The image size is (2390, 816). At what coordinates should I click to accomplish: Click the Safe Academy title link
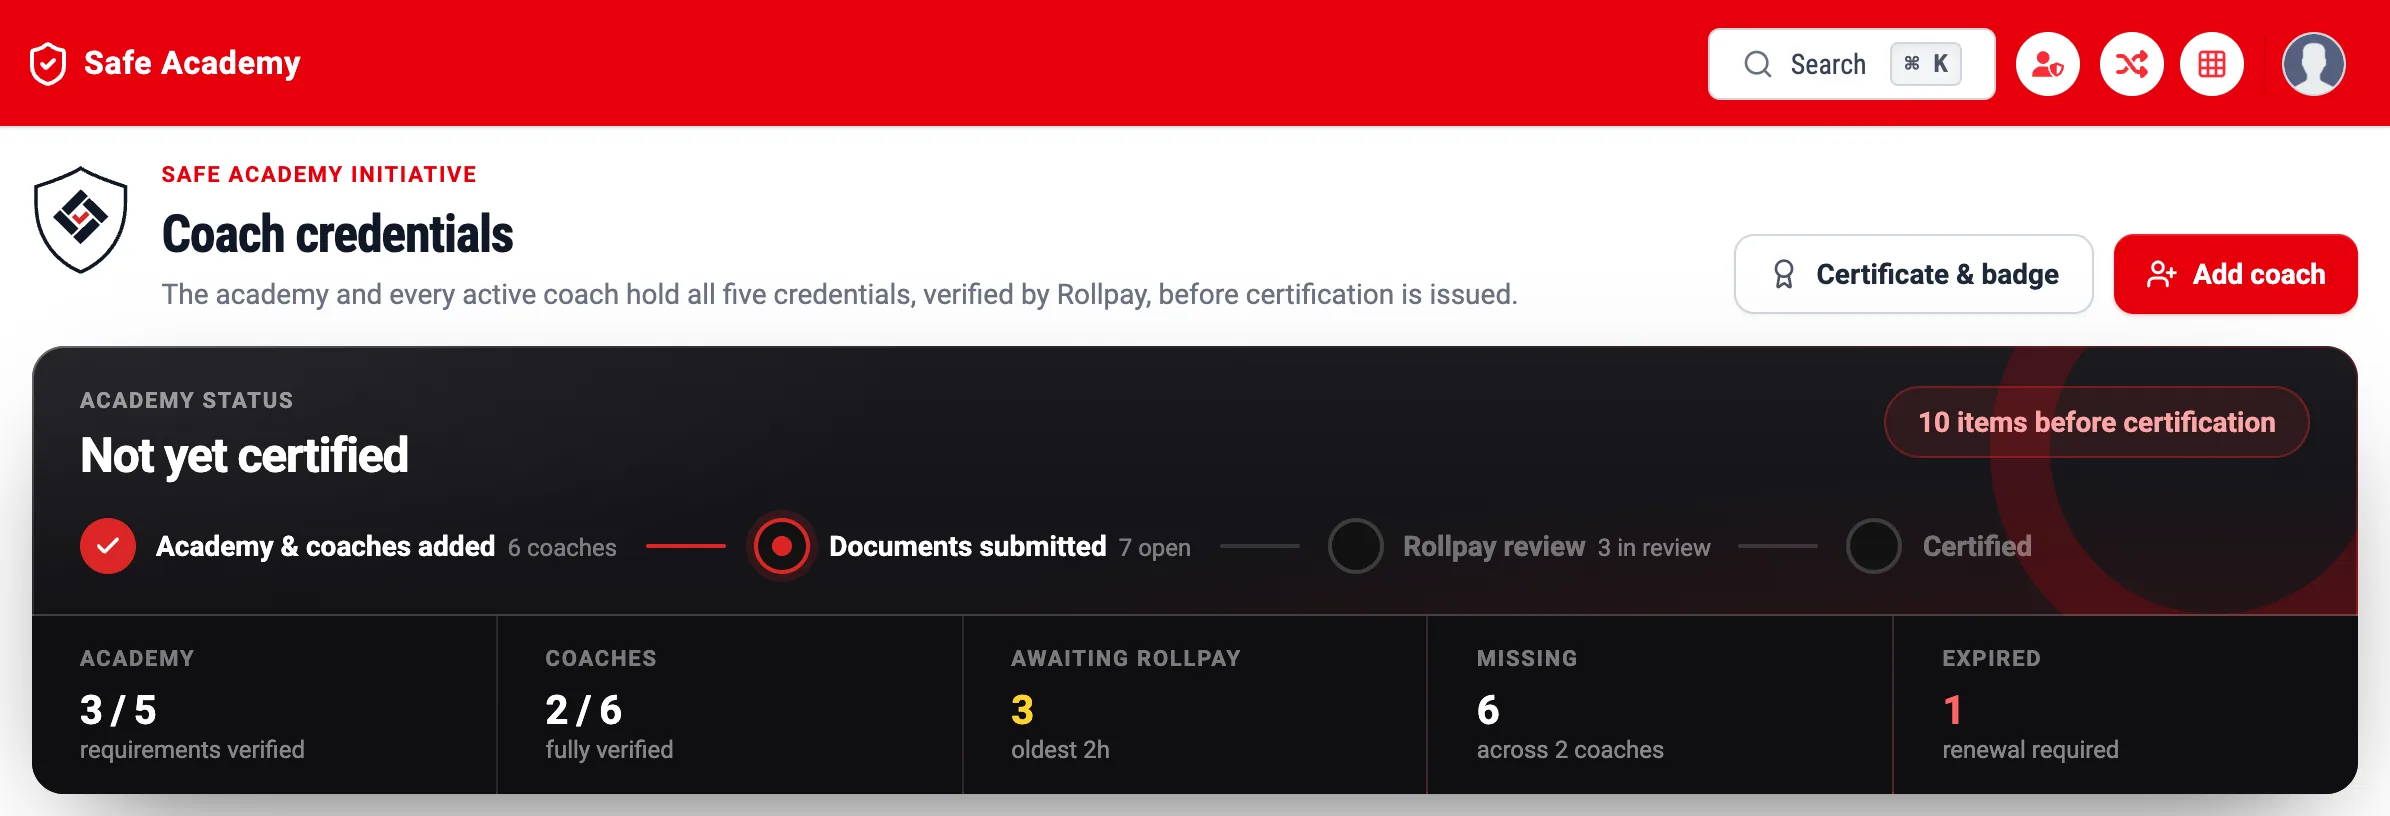[x=192, y=63]
